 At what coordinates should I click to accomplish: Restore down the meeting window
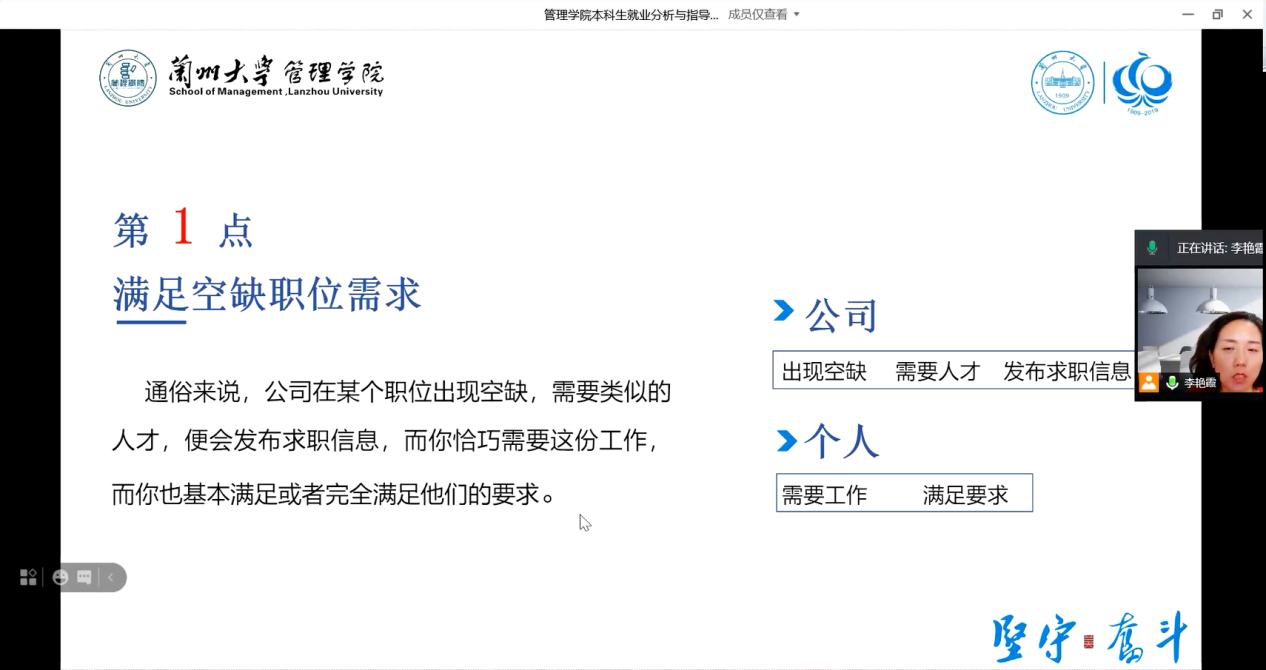pyautogui.click(x=1217, y=14)
